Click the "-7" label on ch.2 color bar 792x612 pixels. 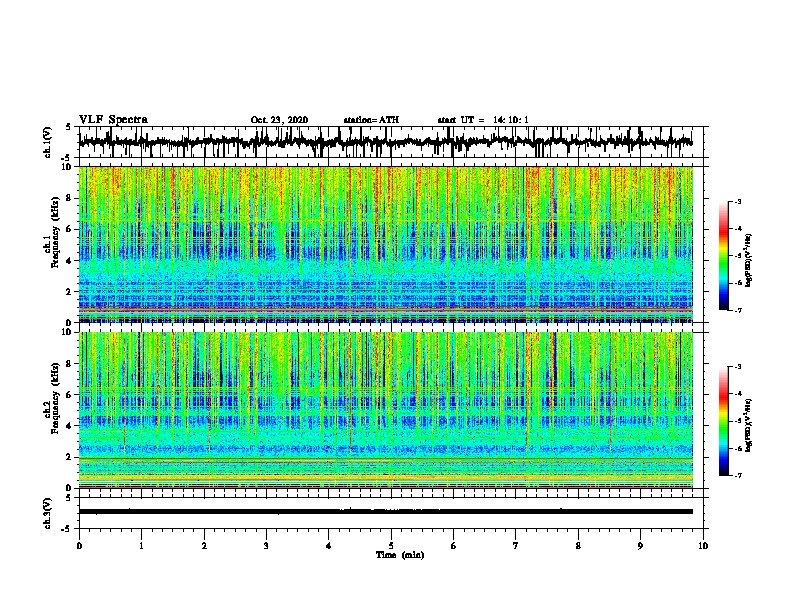[x=738, y=475]
